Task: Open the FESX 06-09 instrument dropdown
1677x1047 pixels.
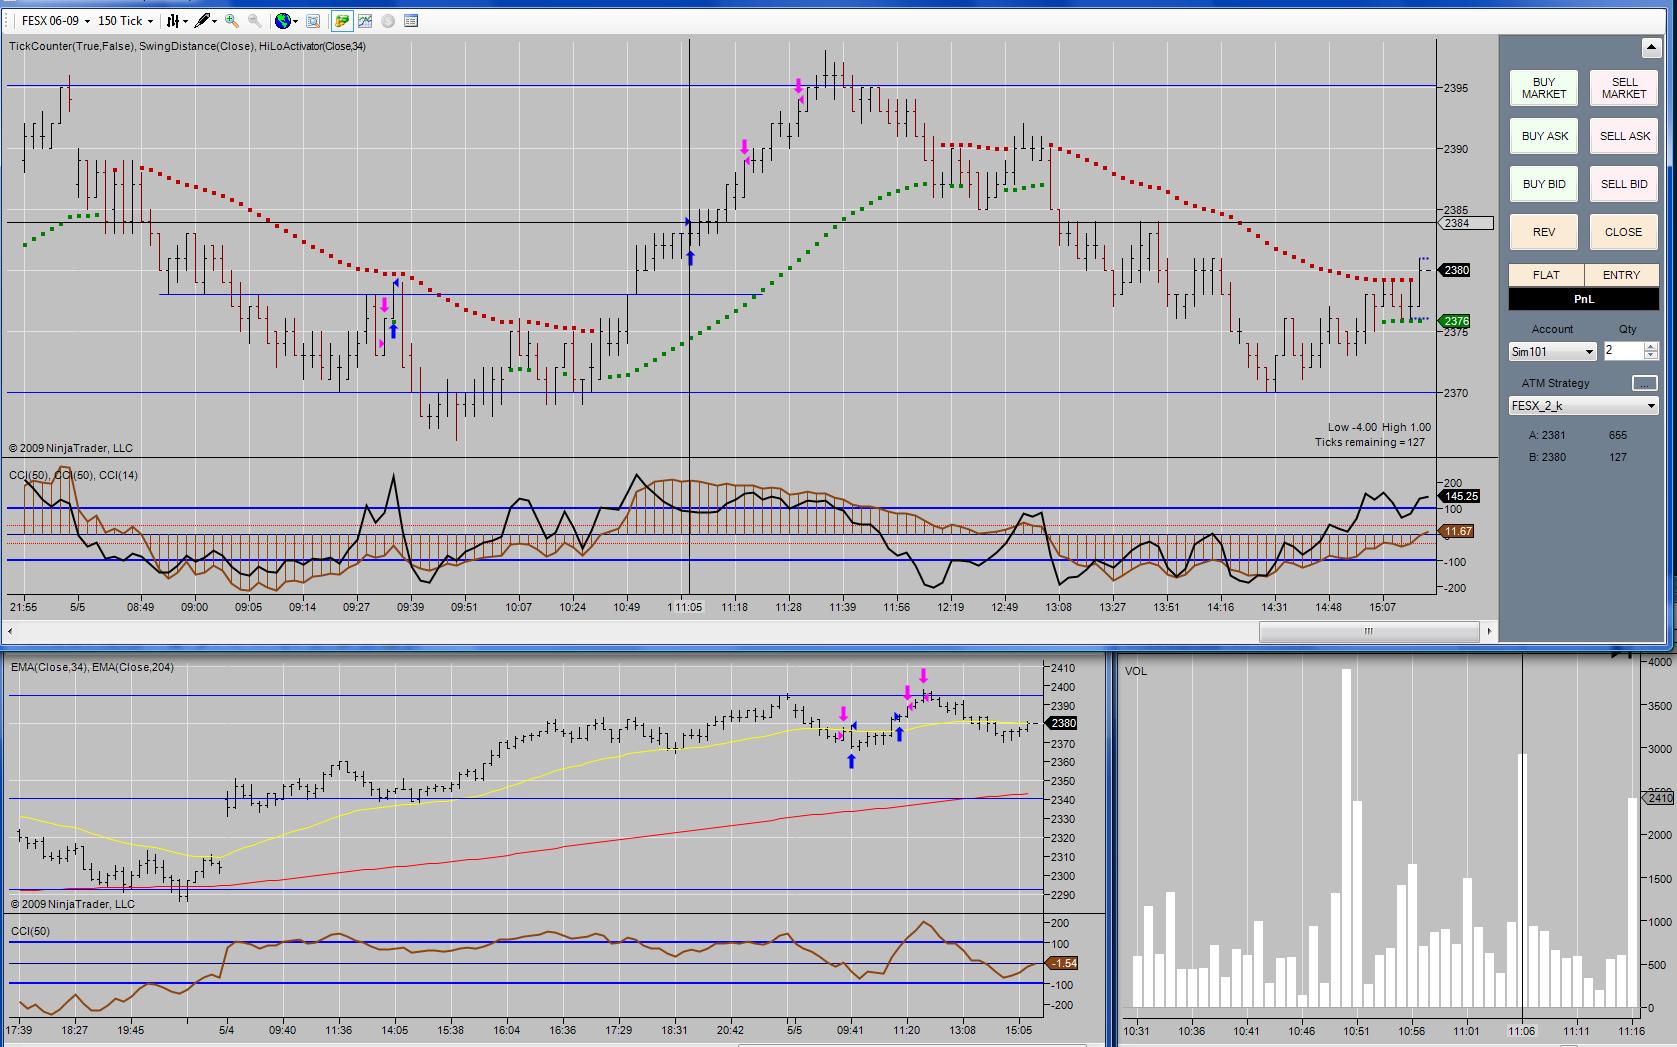Action: (x=56, y=20)
